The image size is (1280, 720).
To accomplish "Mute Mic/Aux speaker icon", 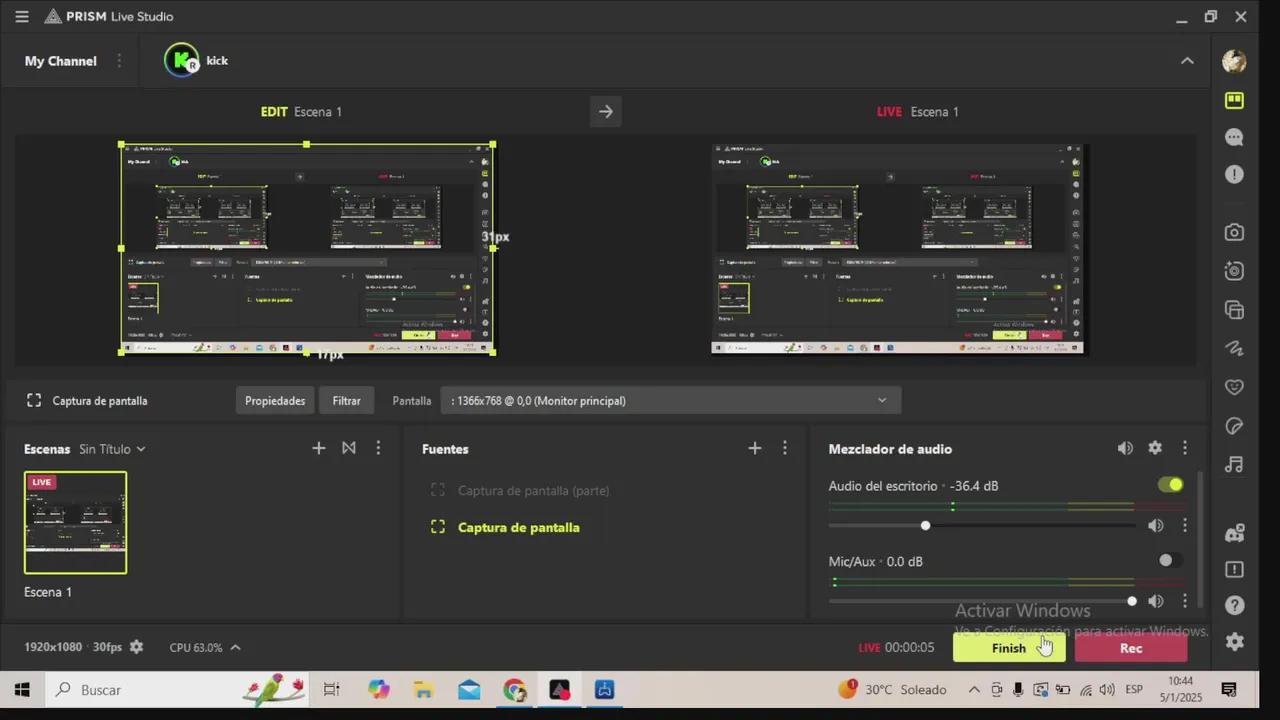I will (1155, 601).
